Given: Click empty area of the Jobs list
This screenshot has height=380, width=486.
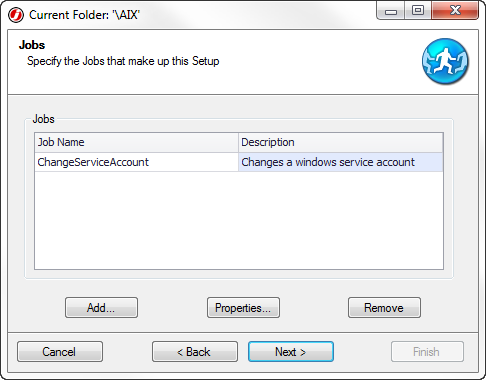Looking at the screenshot, I should [x=239, y=220].
